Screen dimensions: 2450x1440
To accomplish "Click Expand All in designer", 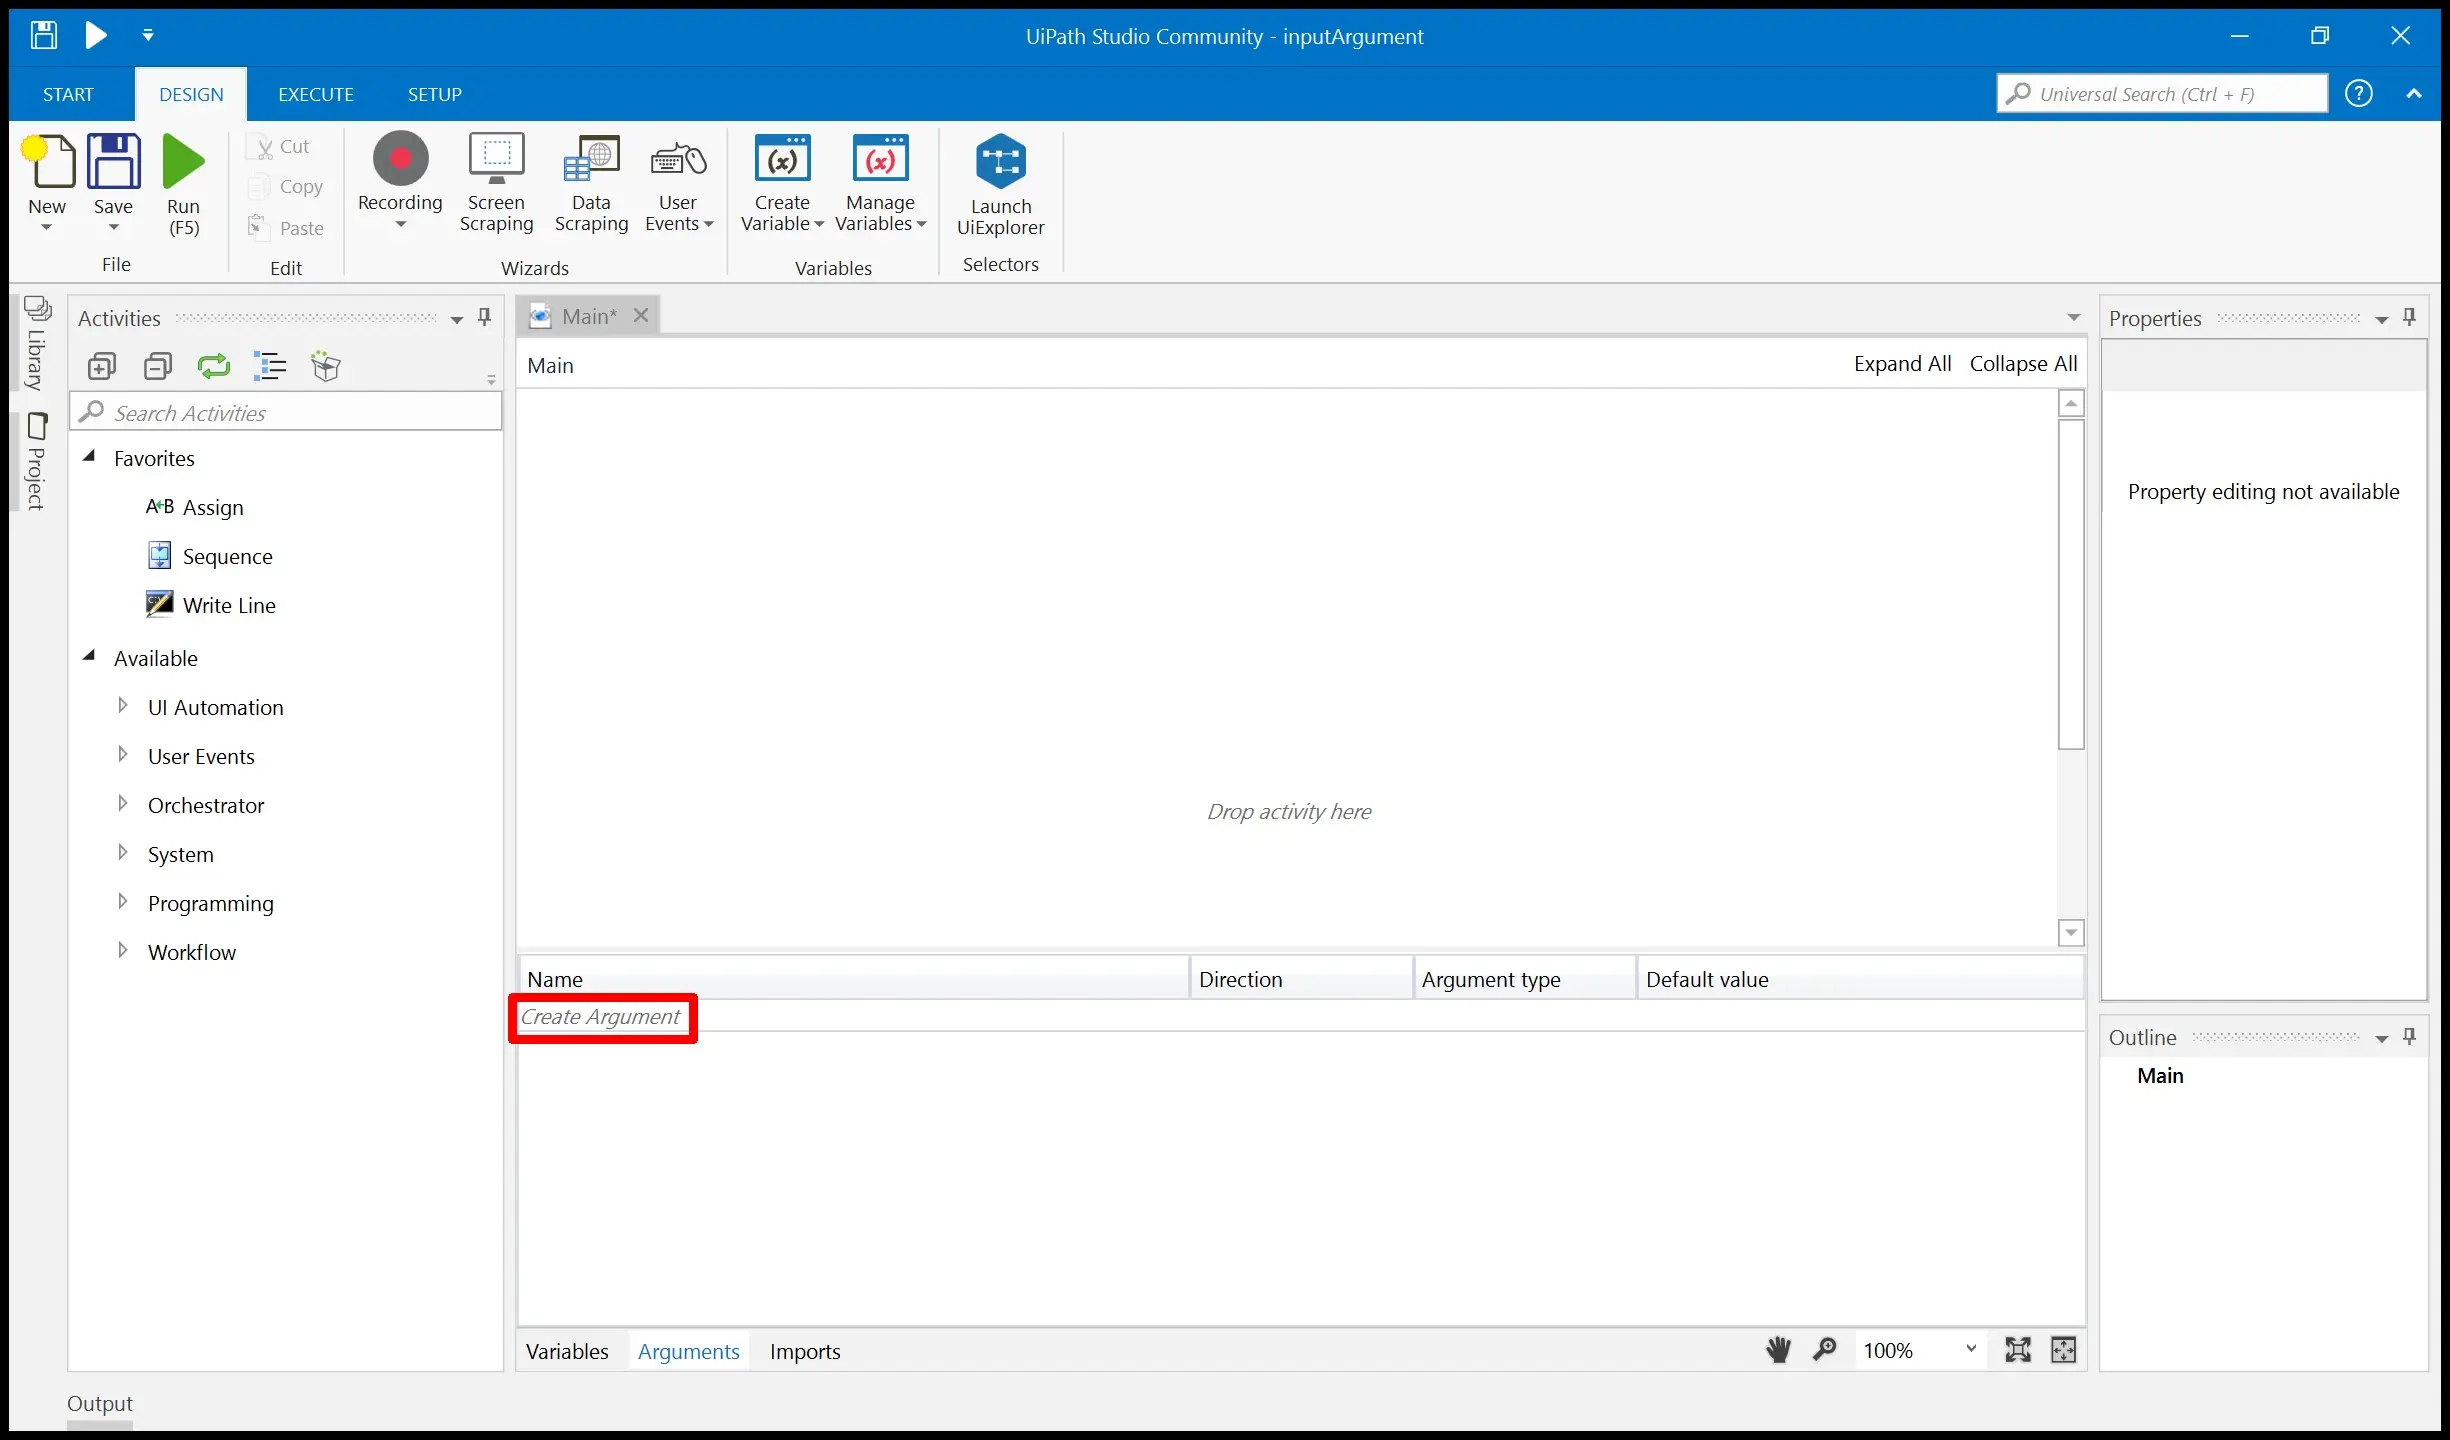I will (x=1902, y=364).
